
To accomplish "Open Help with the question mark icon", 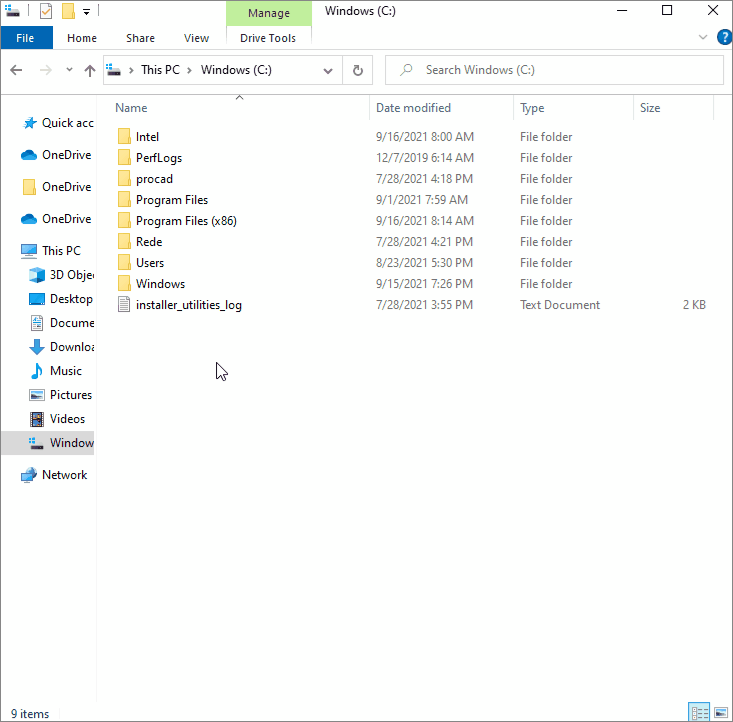I will (724, 37).
